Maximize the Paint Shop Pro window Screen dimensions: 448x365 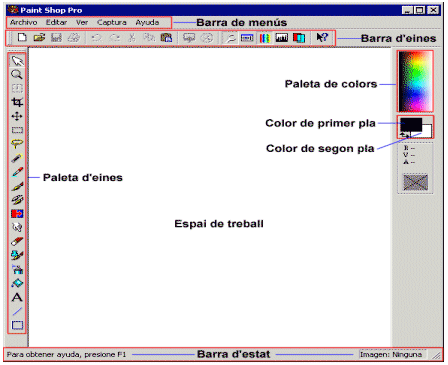pos(420,10)
